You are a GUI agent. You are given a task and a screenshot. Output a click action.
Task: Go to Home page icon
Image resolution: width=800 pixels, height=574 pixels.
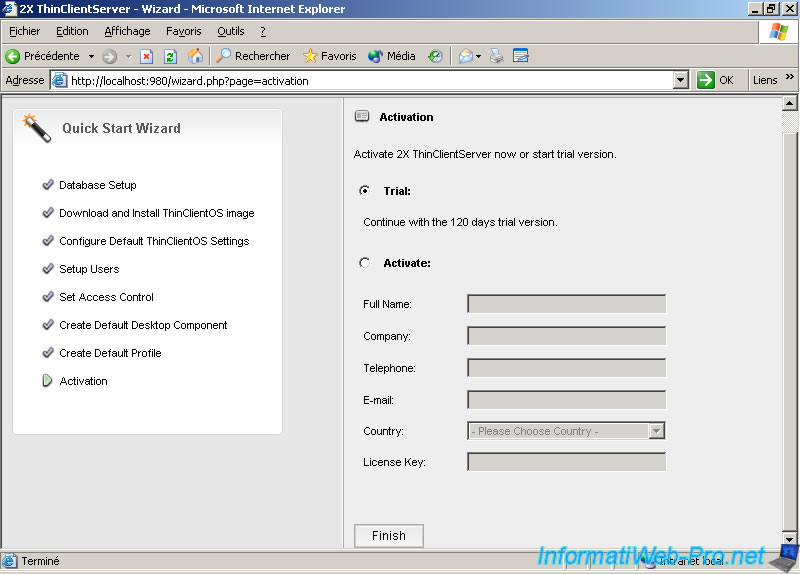pos(196,56)
